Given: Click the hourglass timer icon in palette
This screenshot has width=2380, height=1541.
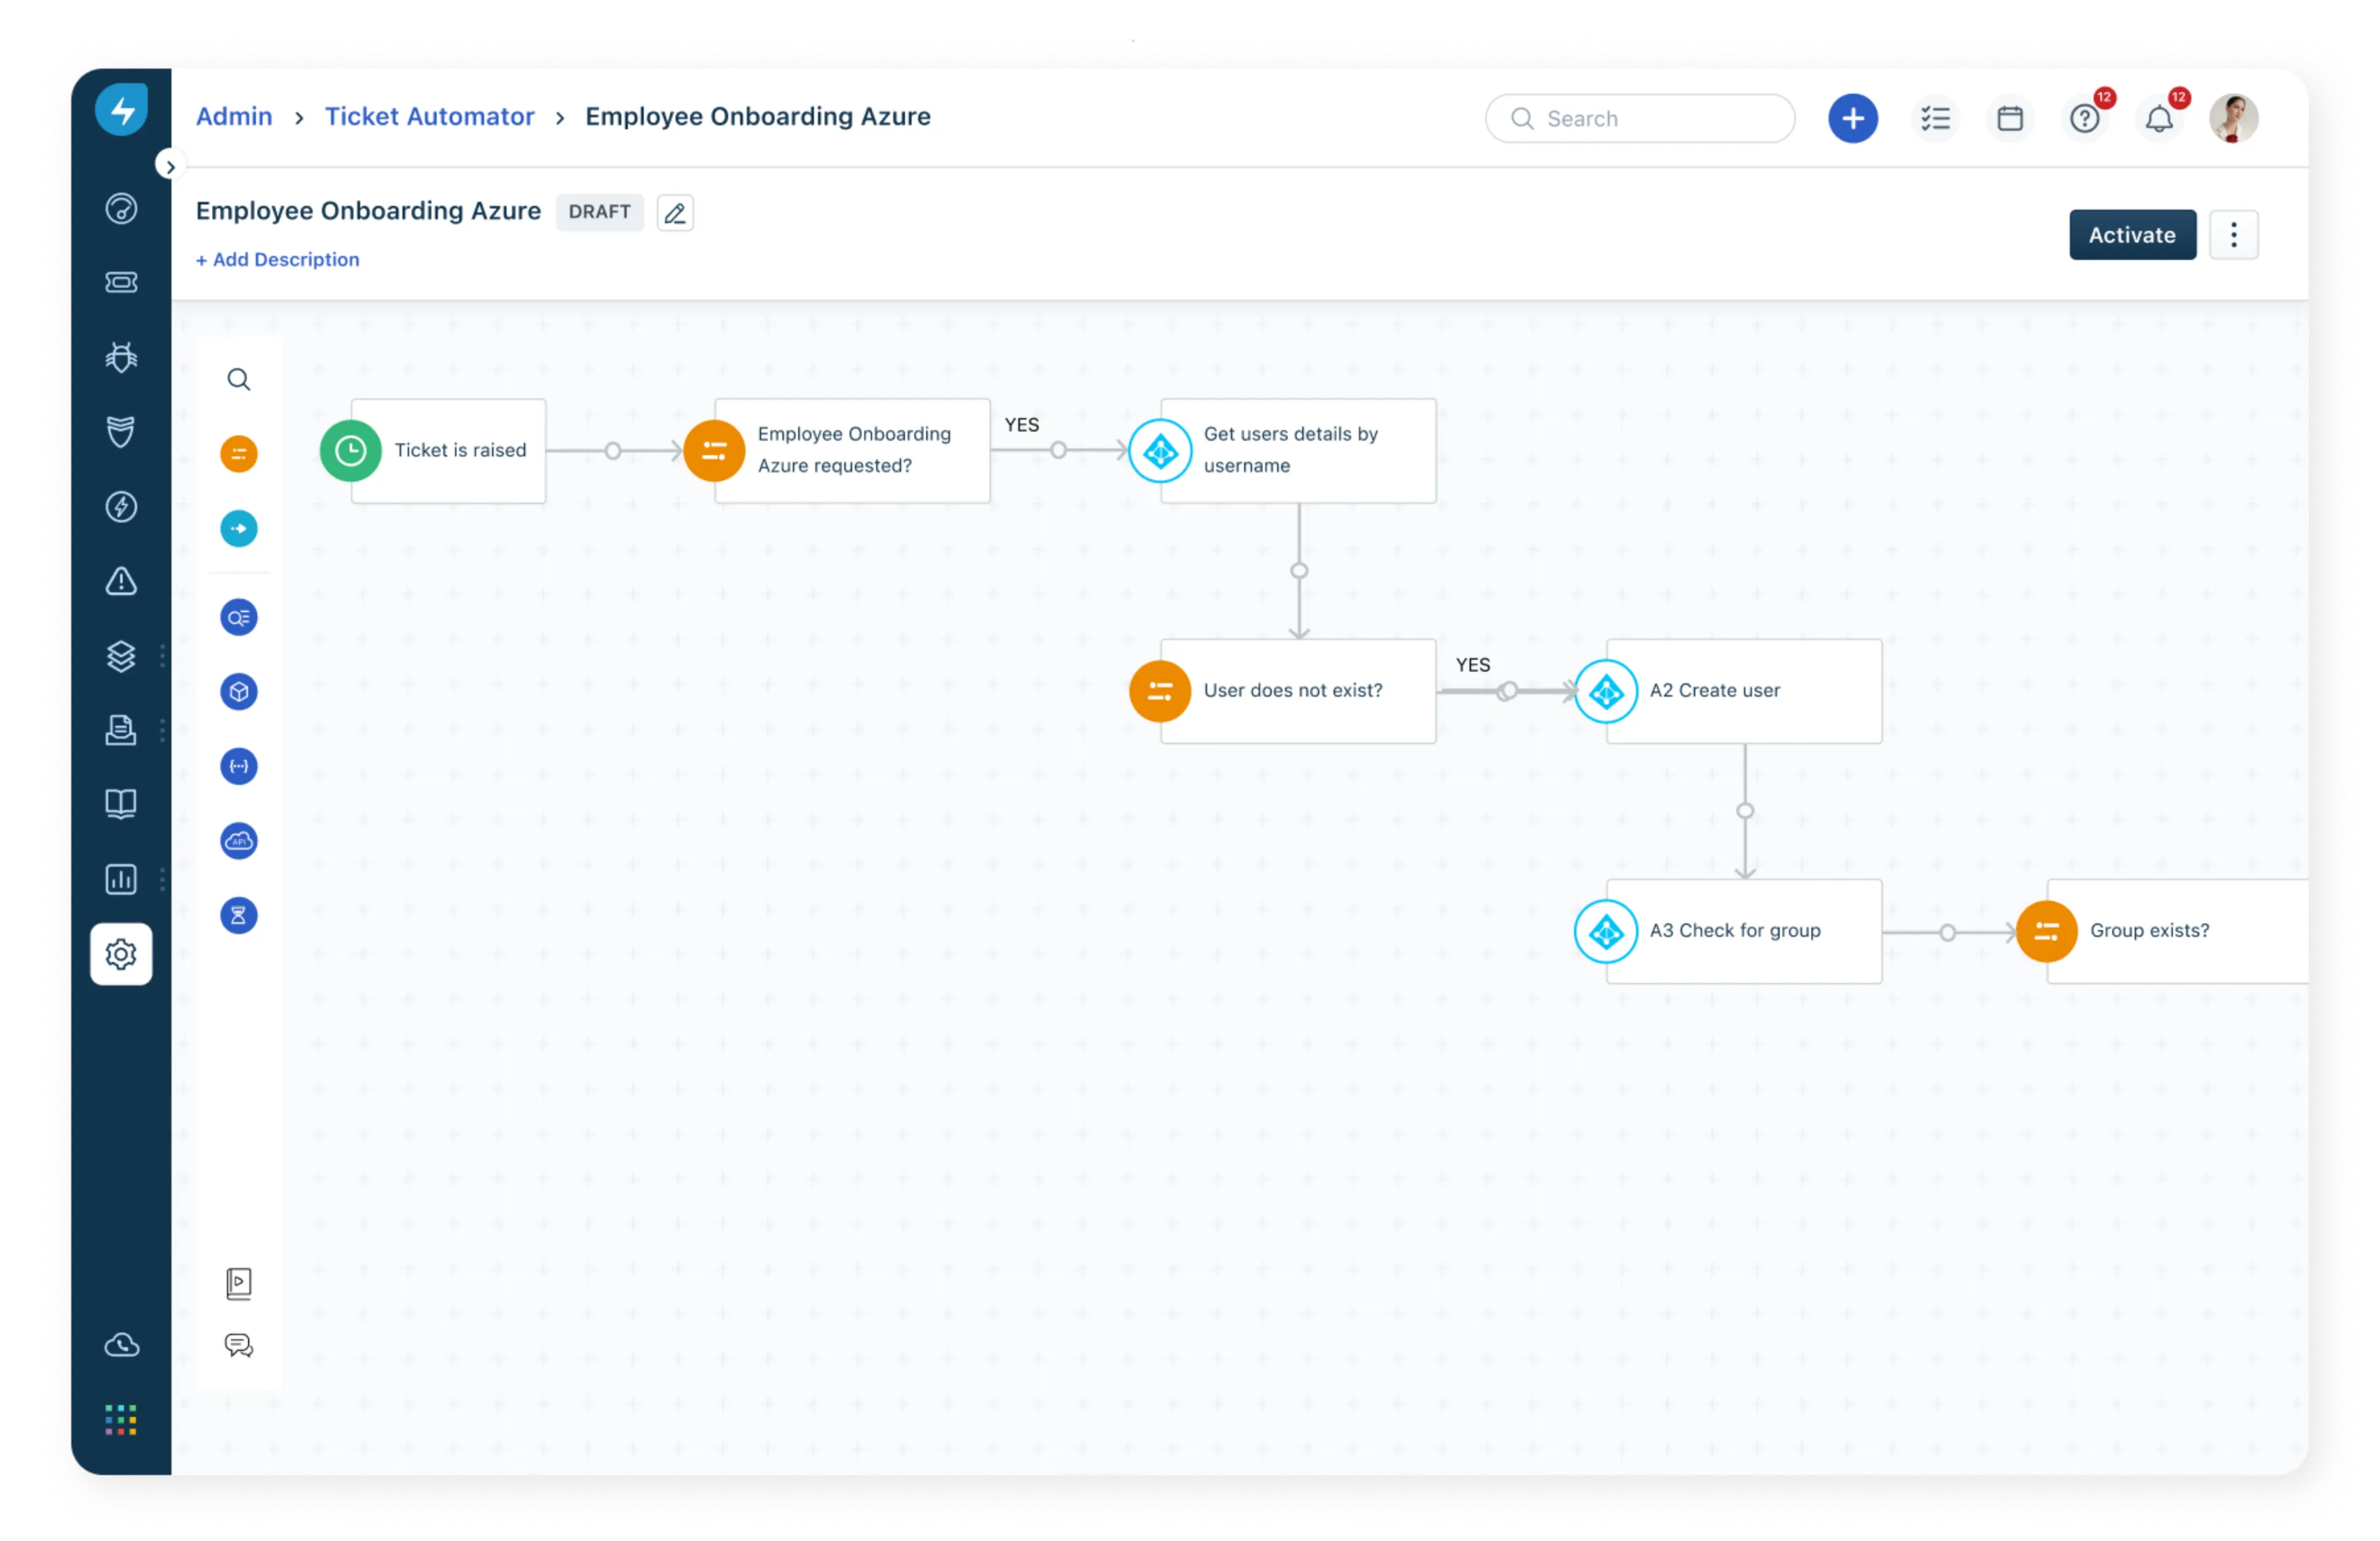Looking at the screenshot, I should tap(238, 915).
